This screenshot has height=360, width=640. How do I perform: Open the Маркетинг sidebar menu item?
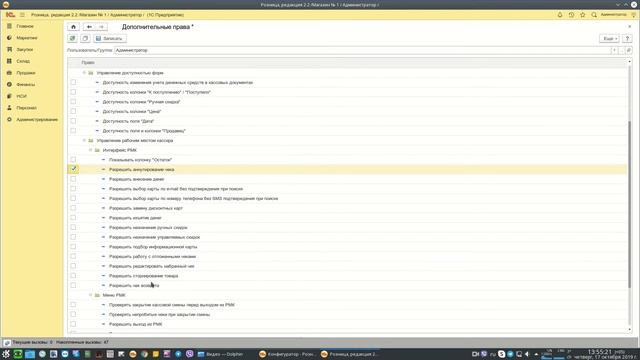[27, 38]
